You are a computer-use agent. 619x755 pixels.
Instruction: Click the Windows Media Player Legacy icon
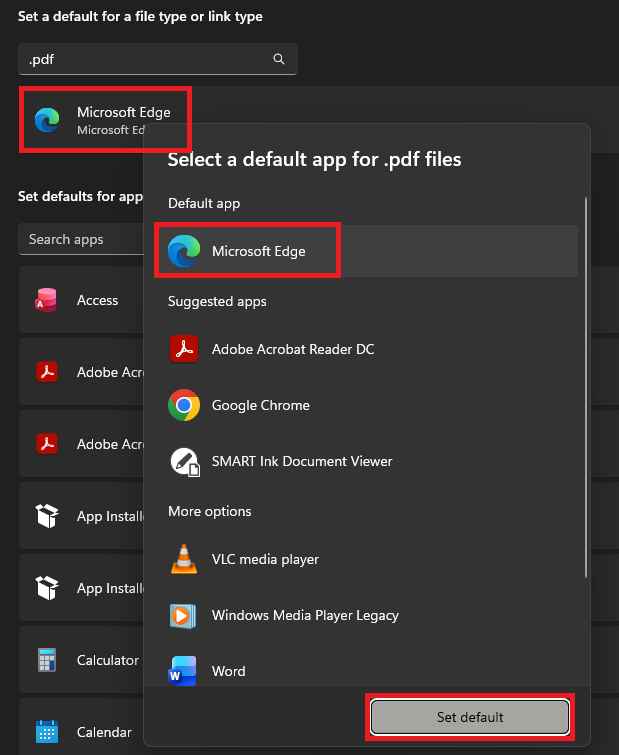point(183,616)
